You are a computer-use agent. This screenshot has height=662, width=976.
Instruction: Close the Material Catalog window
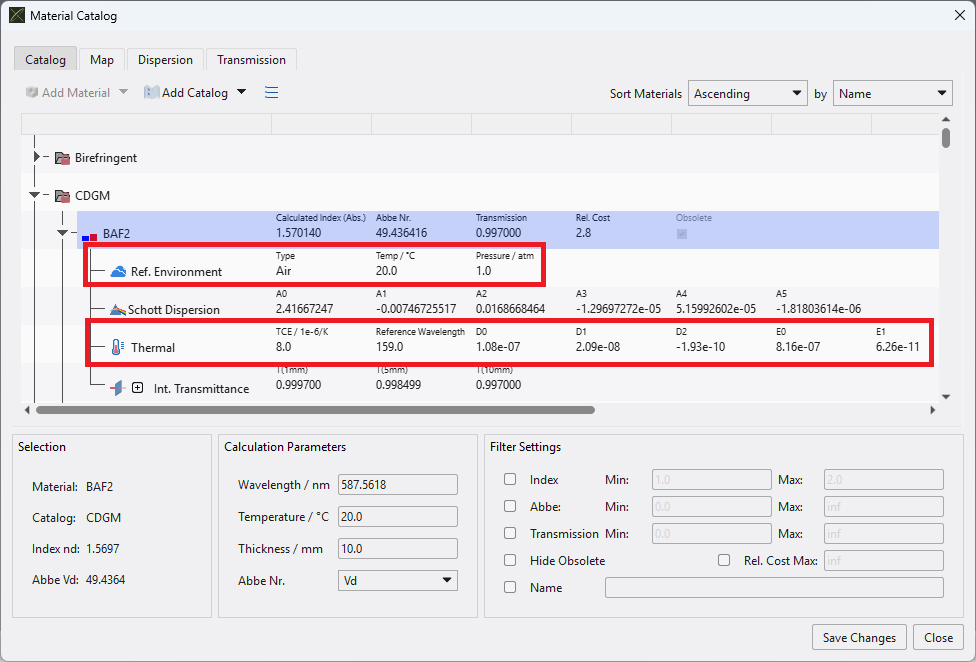coord(960,16)
